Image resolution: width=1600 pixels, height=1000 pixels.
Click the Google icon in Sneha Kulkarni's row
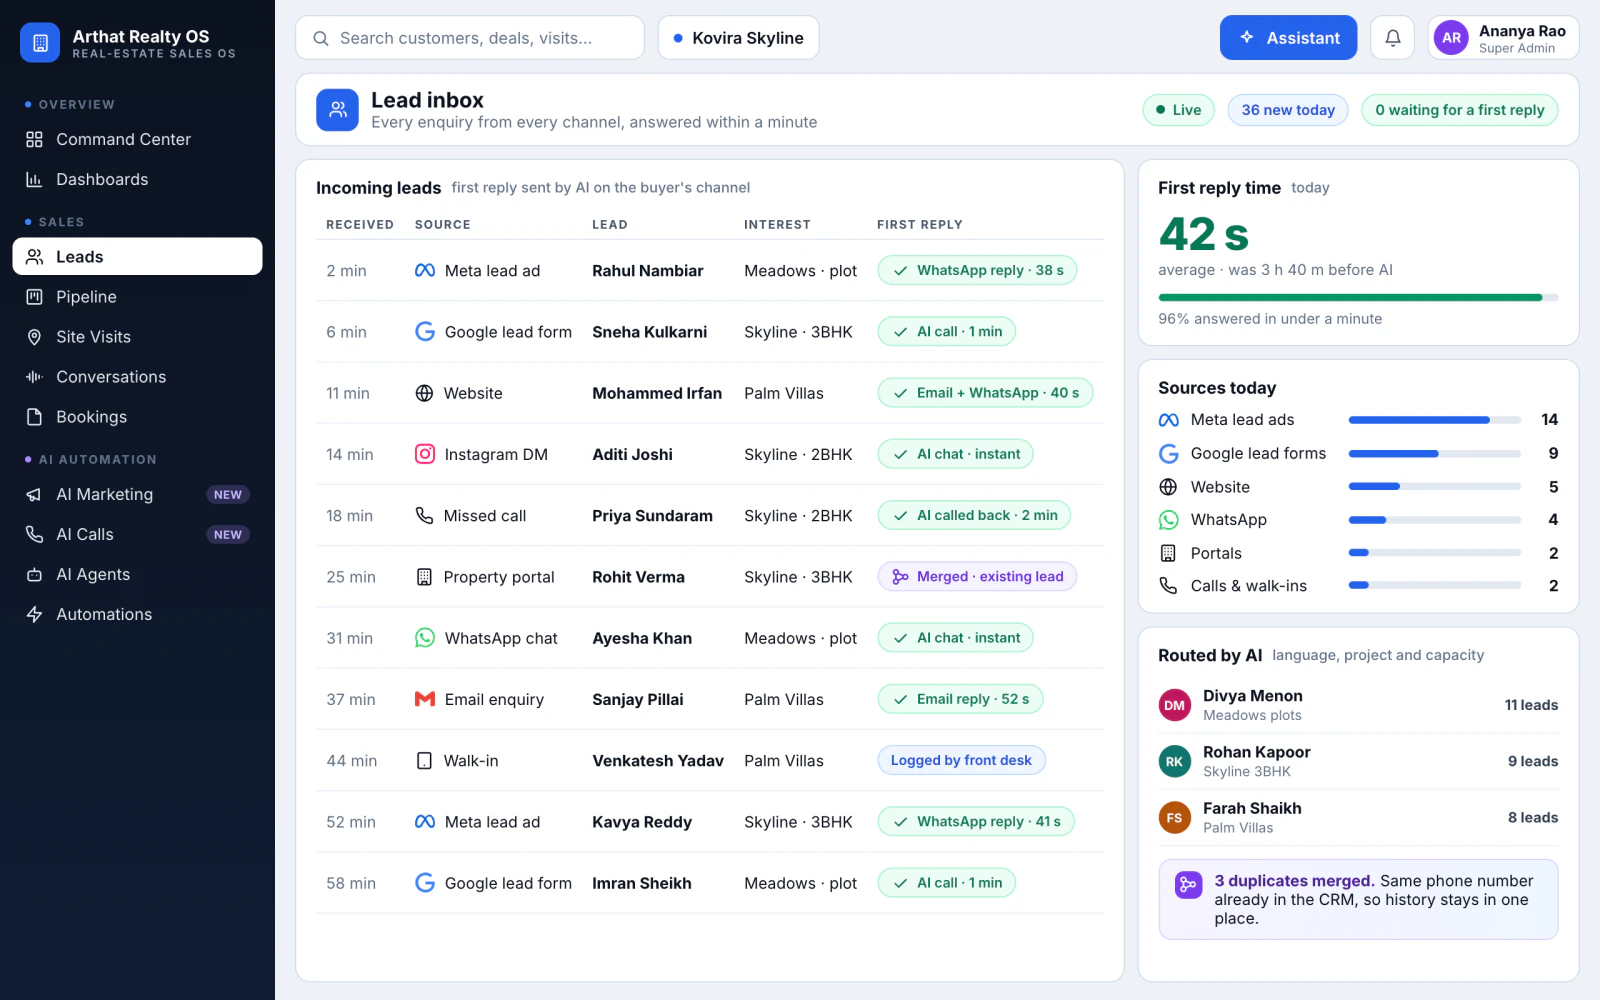(x=425, y=332)
